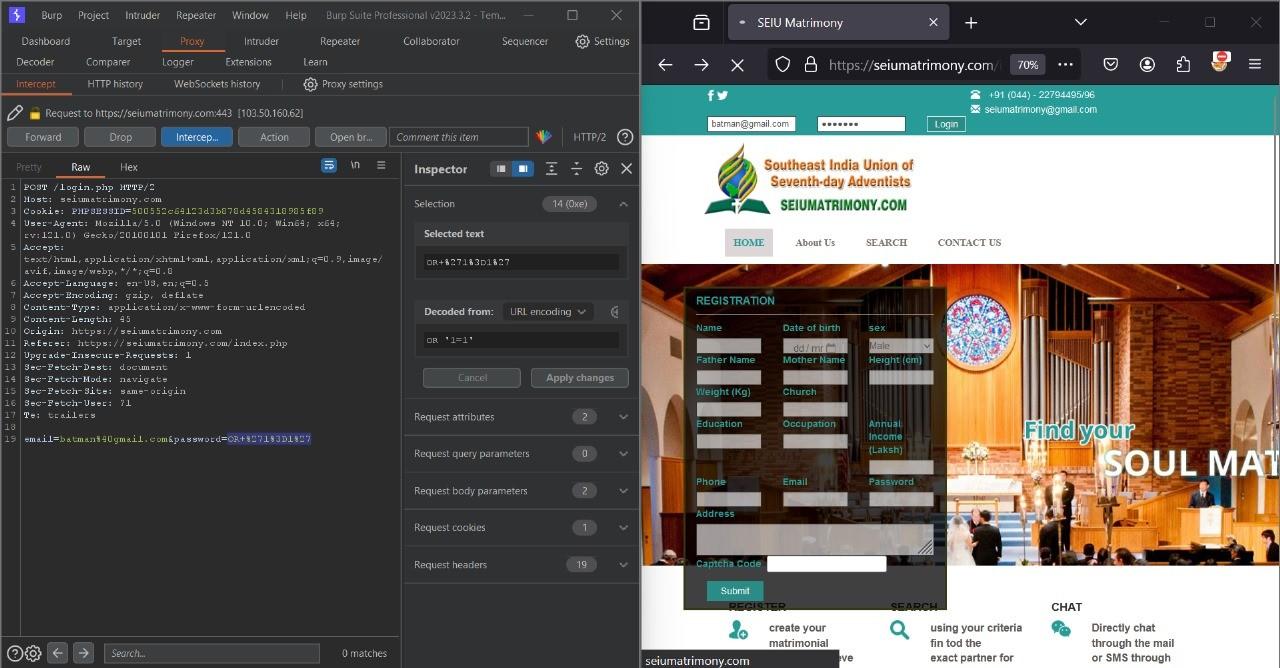Open a new Firefox tab

click(971, 22)
